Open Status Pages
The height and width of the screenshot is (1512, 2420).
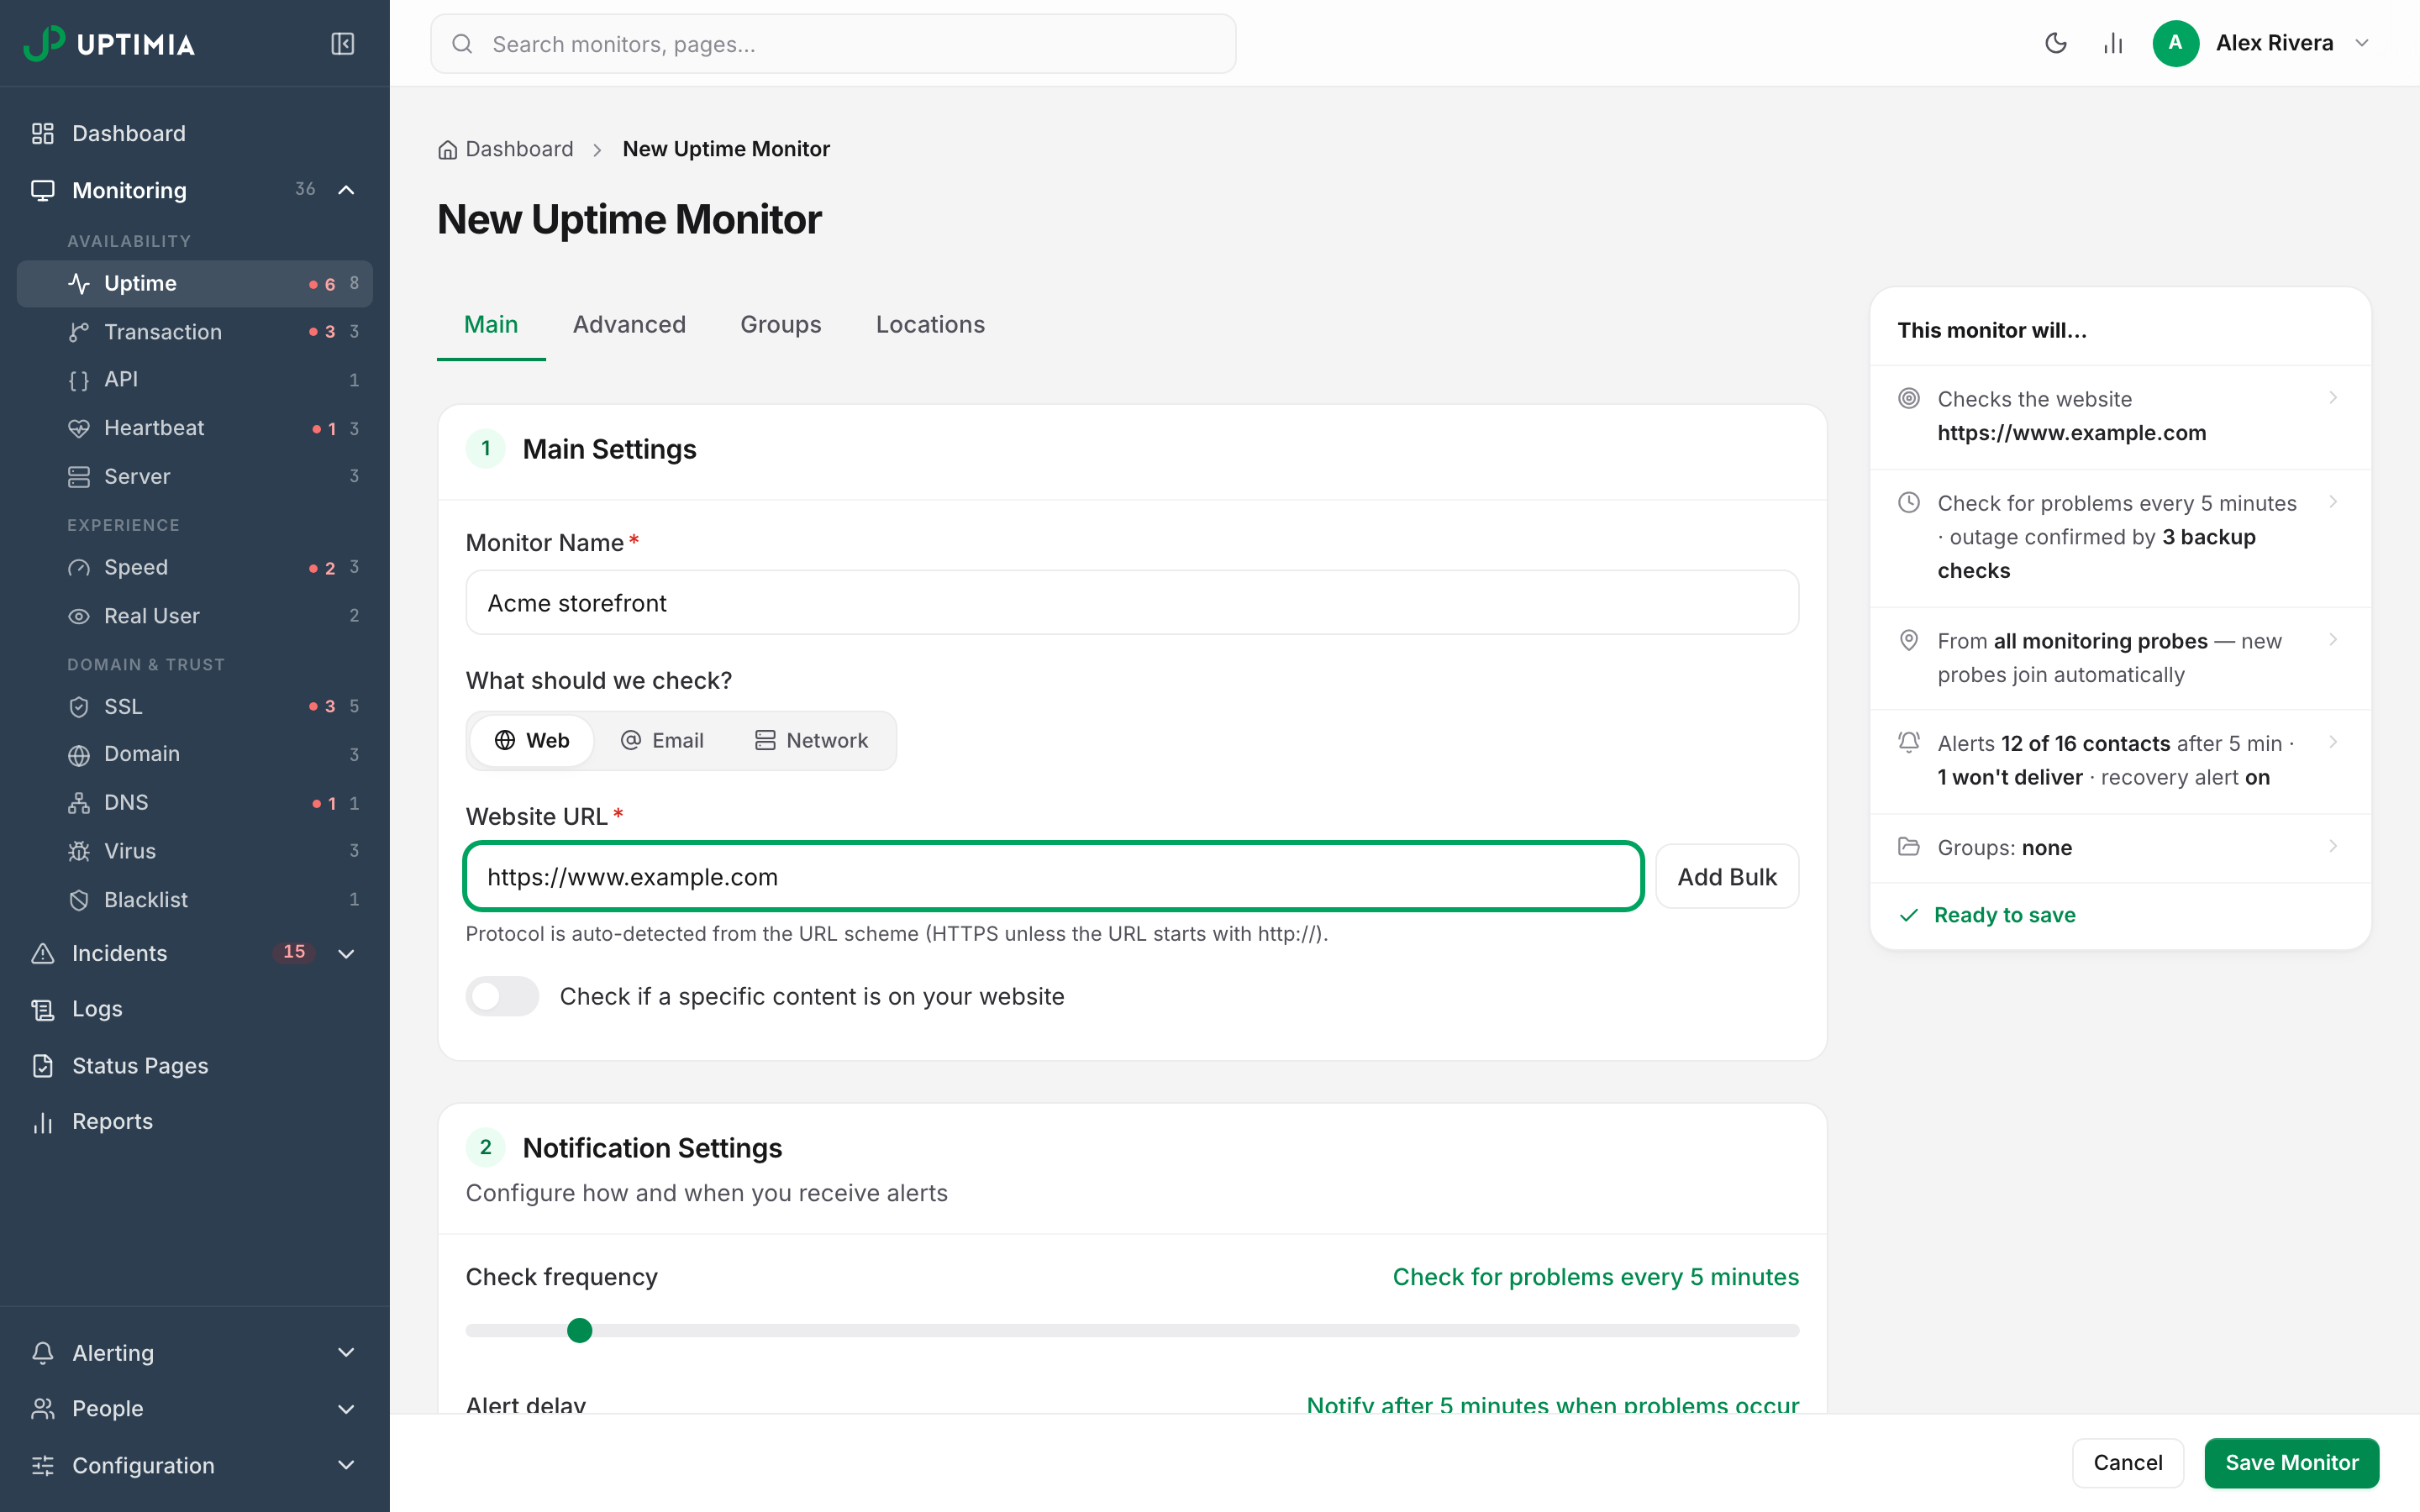pos(195,1065)
